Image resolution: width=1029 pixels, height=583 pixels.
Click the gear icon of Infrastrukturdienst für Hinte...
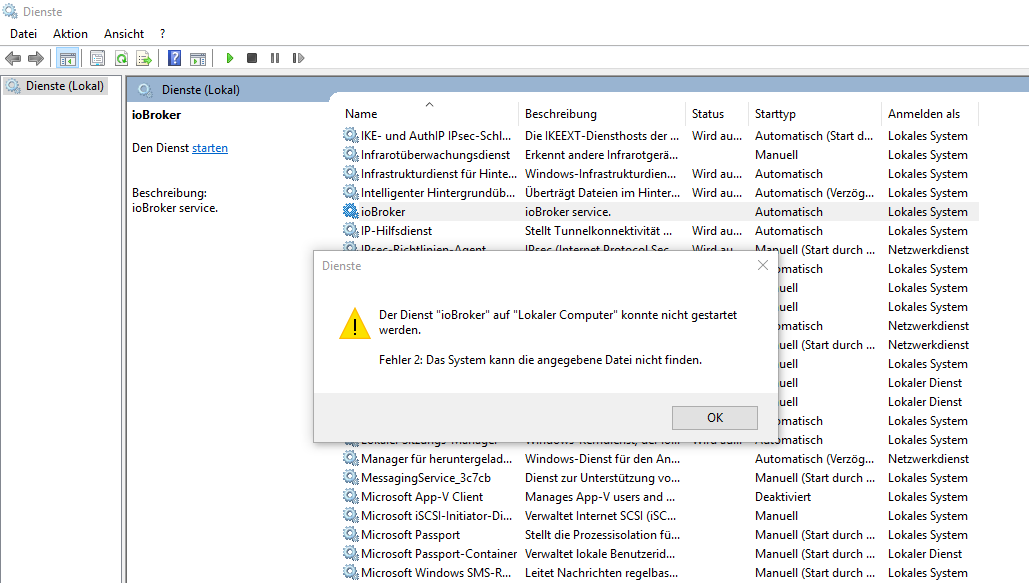350,173
